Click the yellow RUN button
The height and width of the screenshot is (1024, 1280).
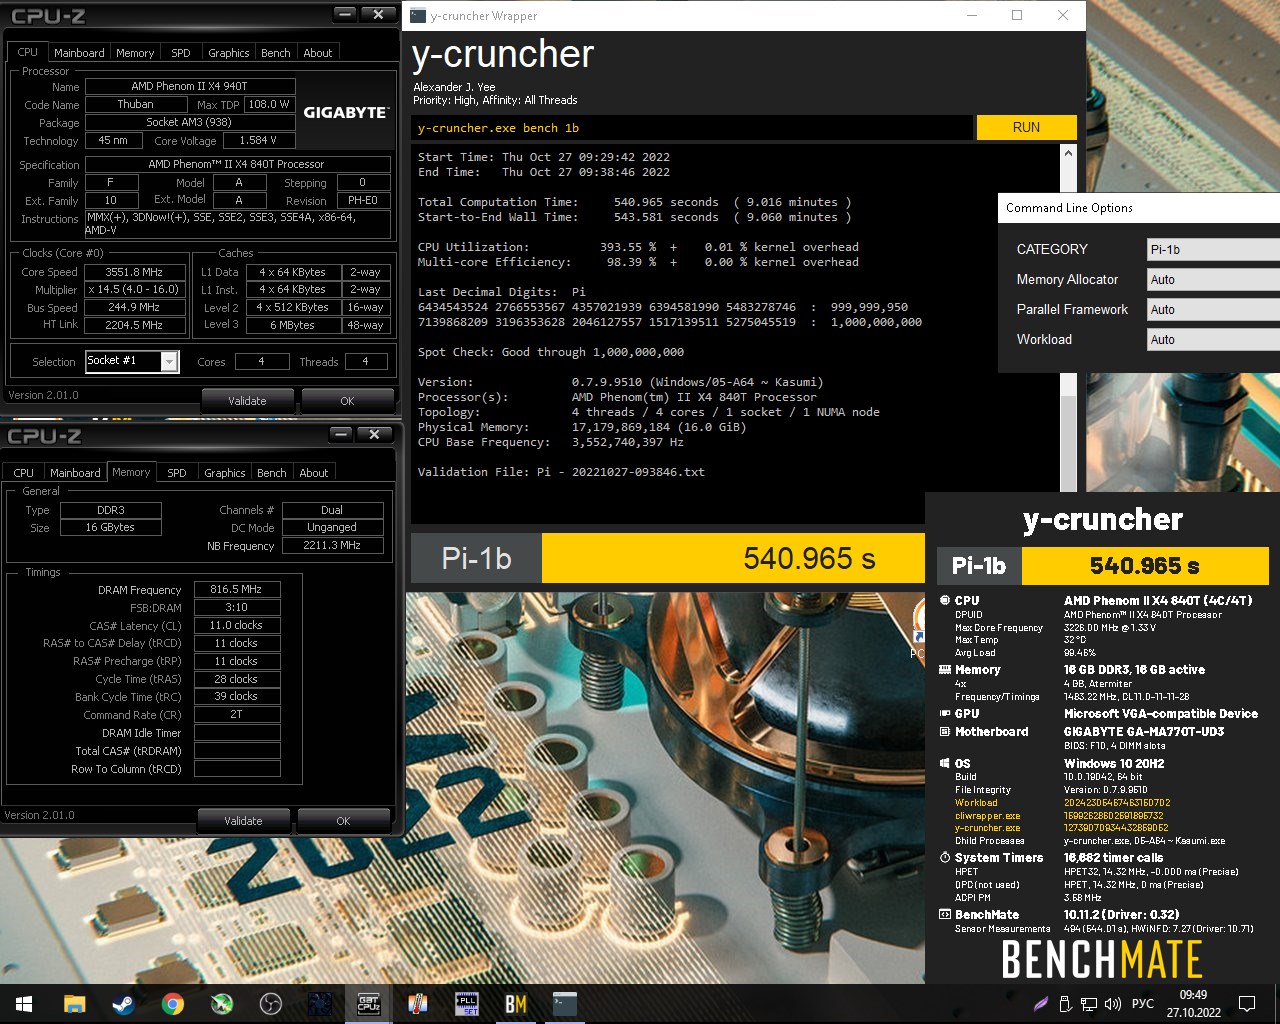(1026, 127)
